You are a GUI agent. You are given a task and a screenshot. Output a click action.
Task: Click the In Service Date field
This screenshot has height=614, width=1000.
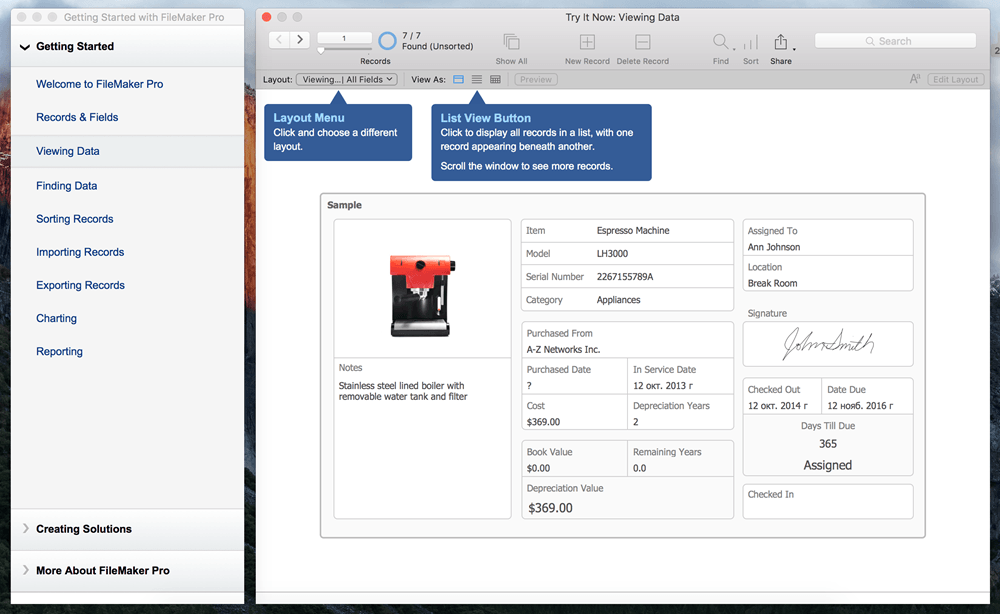pyautogui.click(x=680, y=377)
